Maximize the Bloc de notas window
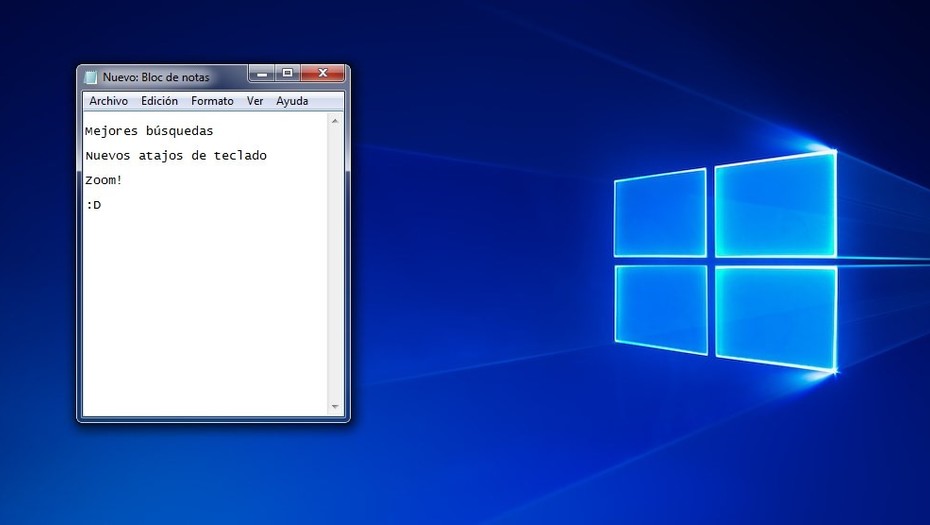930x525 pixels. (287, 73)
